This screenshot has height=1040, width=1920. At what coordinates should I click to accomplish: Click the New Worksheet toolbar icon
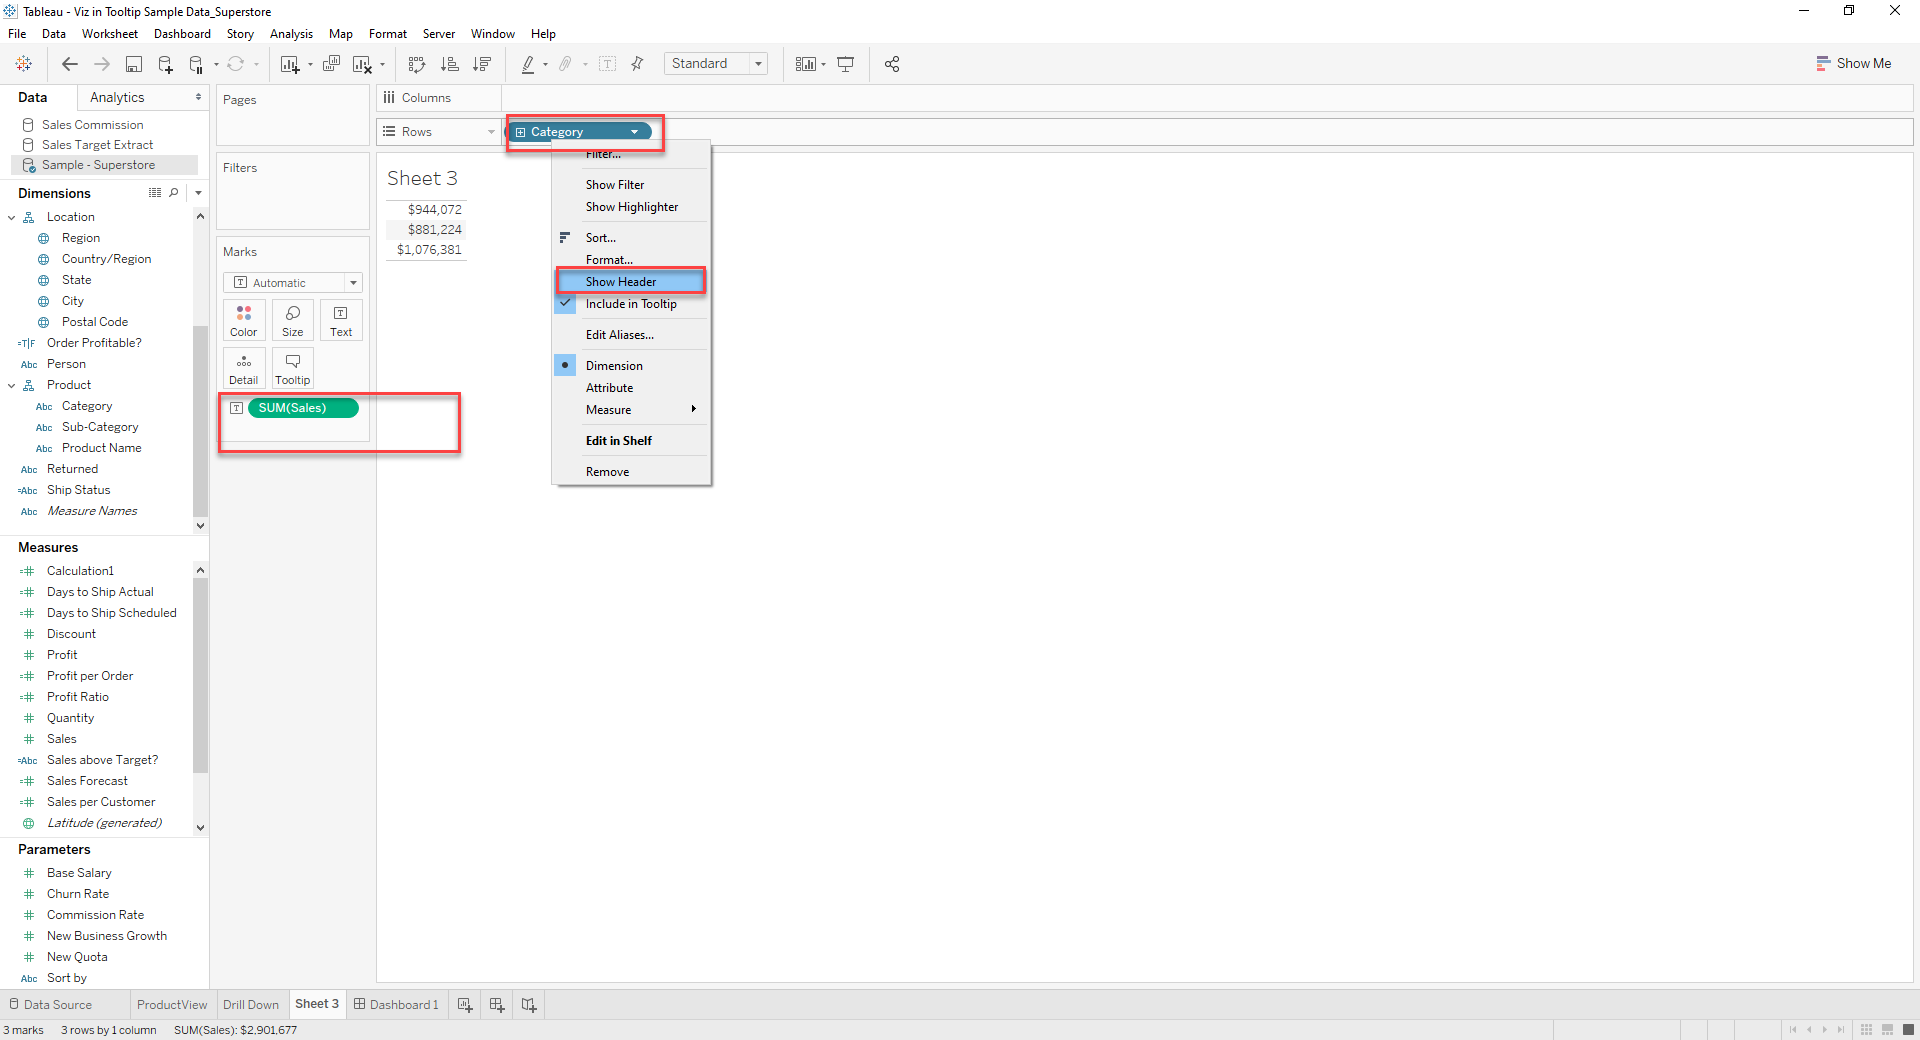[290, 64]
